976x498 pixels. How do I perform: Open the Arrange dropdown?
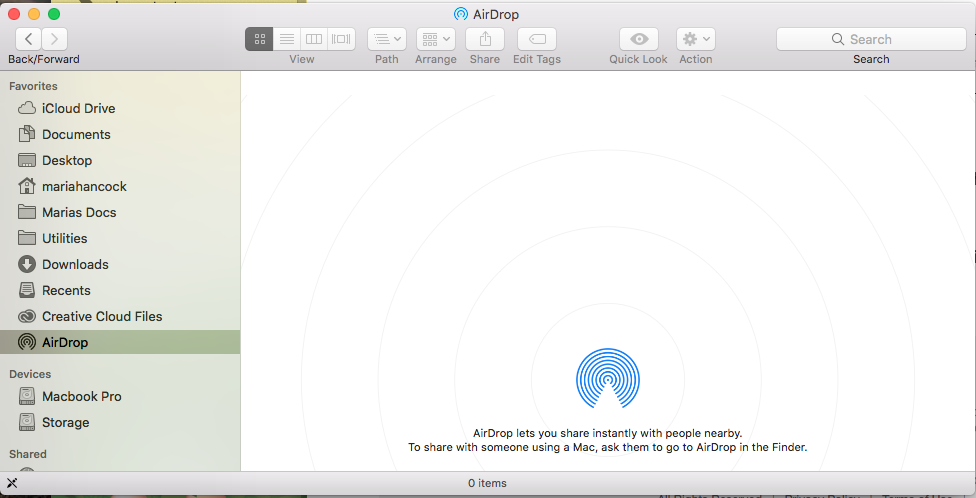click(x=436, y=39)
